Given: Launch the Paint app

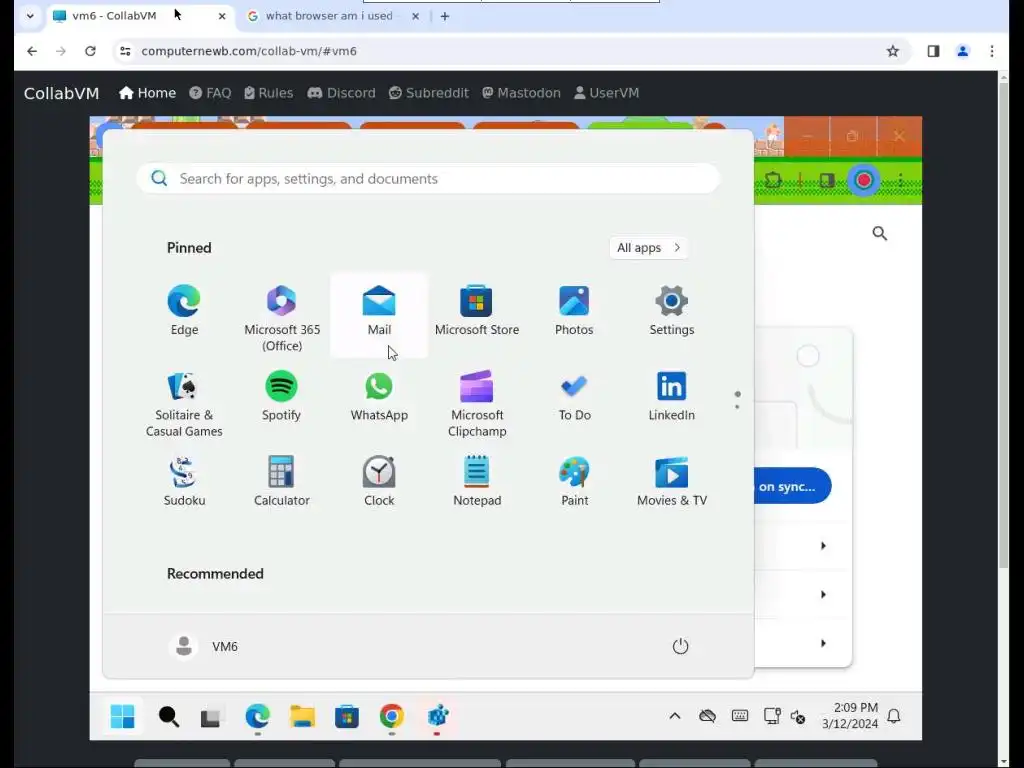Looking at the screenshot, I should click(574, 482).
